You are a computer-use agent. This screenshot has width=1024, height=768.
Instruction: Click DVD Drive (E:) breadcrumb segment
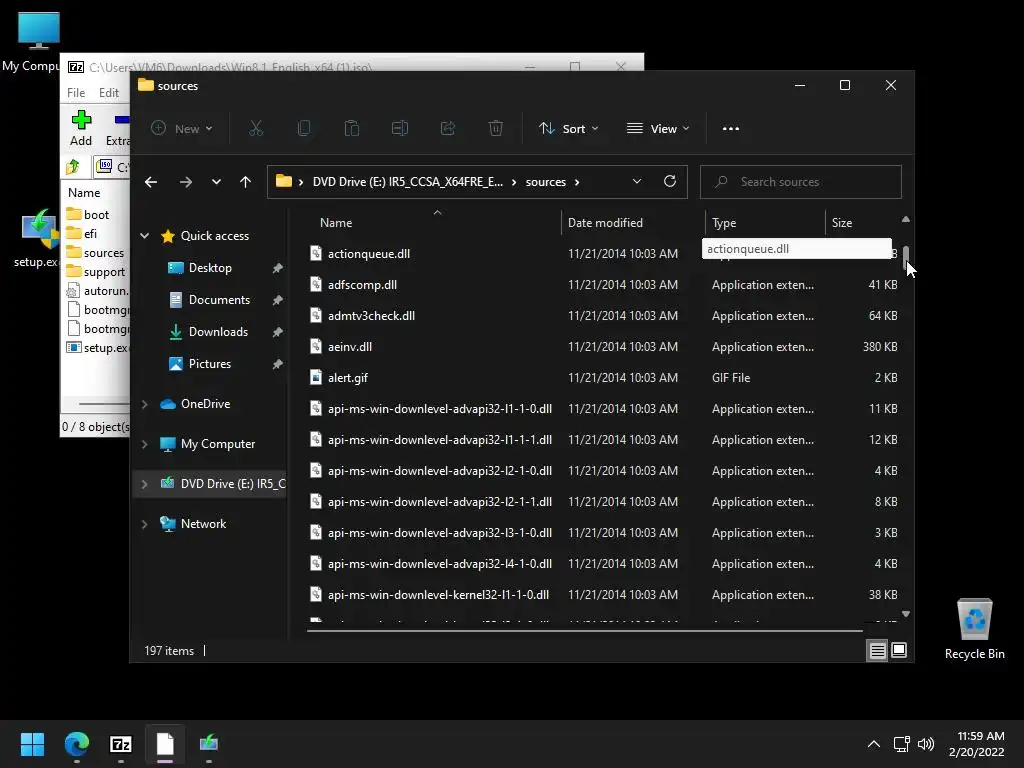point(408,182)
